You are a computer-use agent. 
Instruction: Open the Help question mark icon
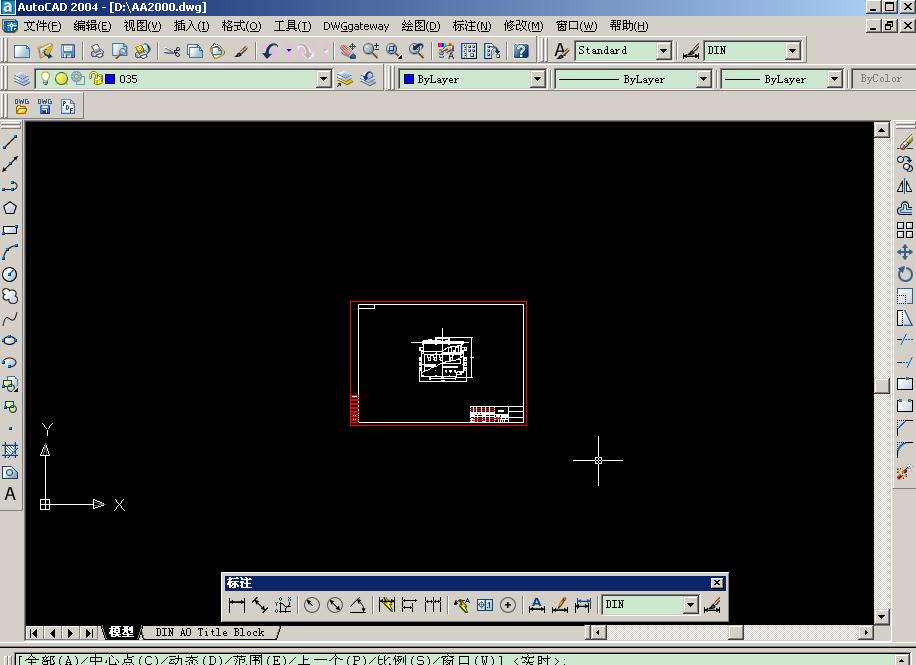coord(521,51)
